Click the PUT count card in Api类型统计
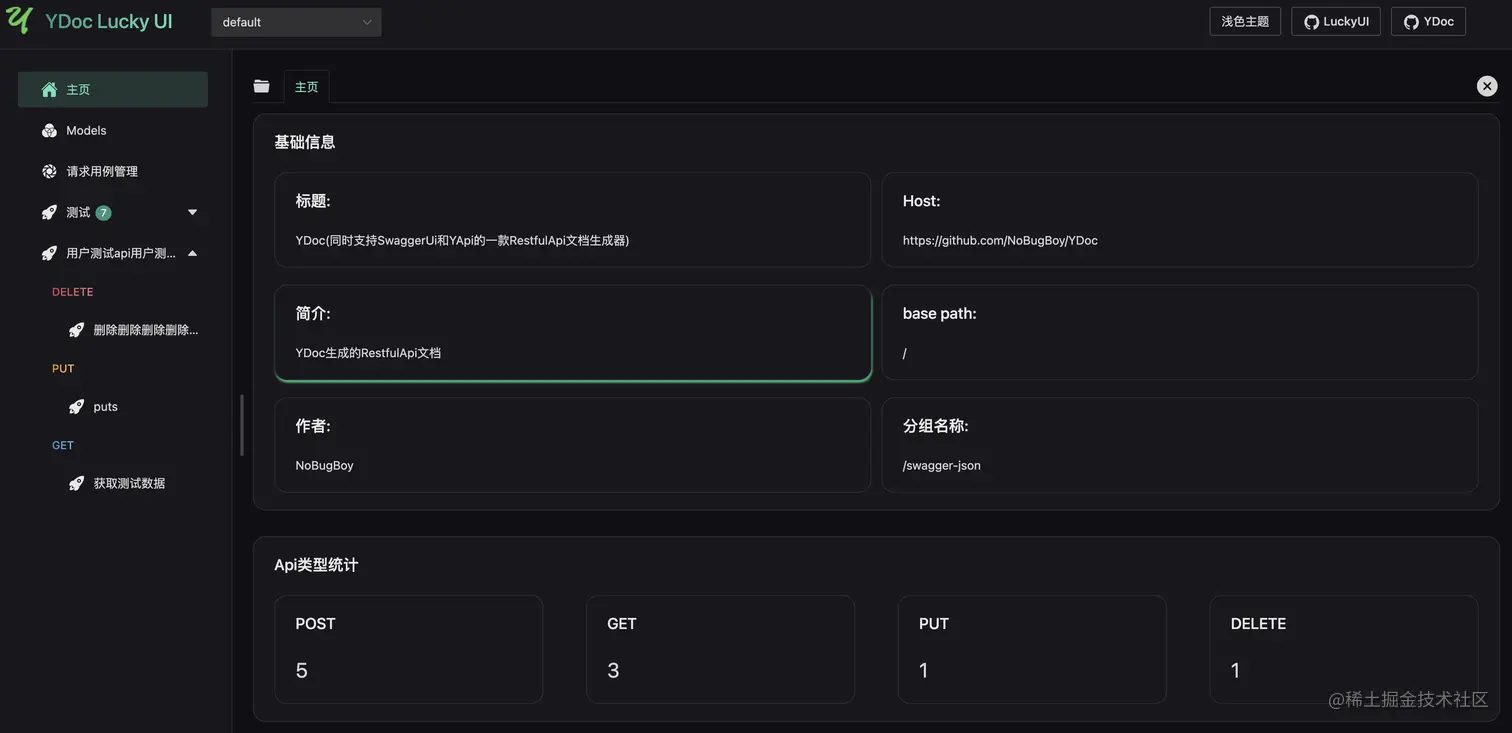Viewport: 1512px width, 733px height. (x=1032, y=650)
